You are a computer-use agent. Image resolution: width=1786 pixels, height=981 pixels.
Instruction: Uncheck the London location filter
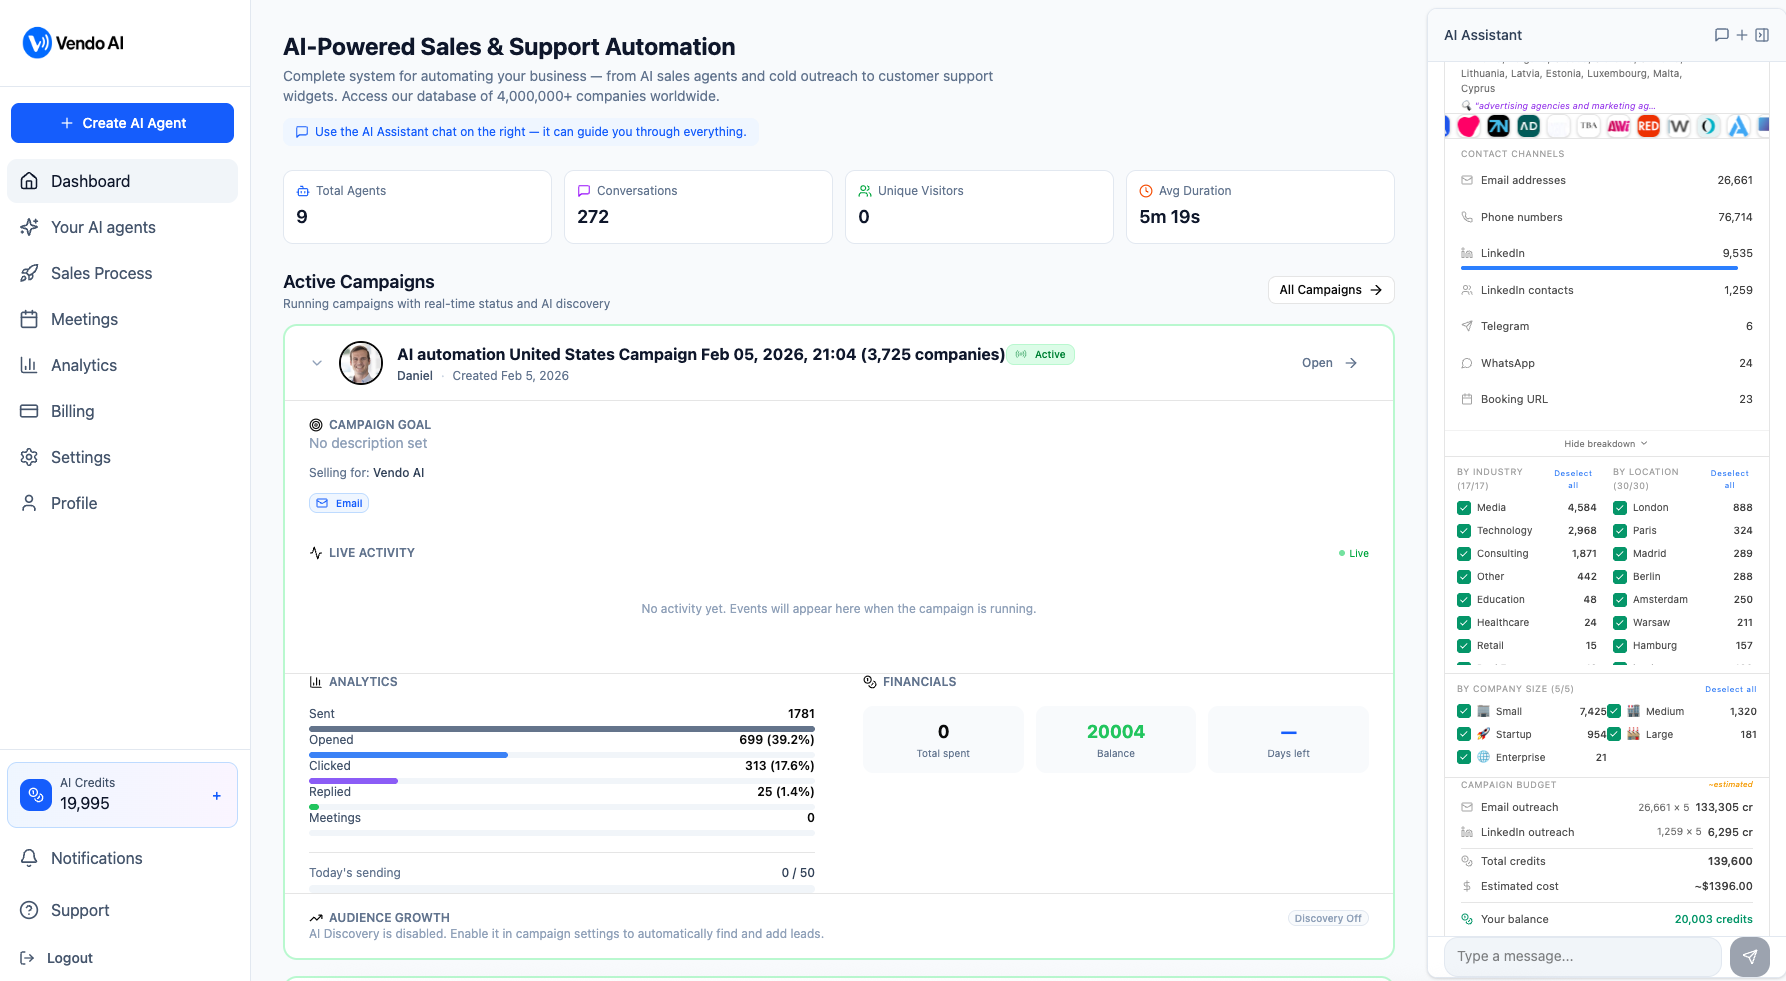click(x=1619, y=507)
